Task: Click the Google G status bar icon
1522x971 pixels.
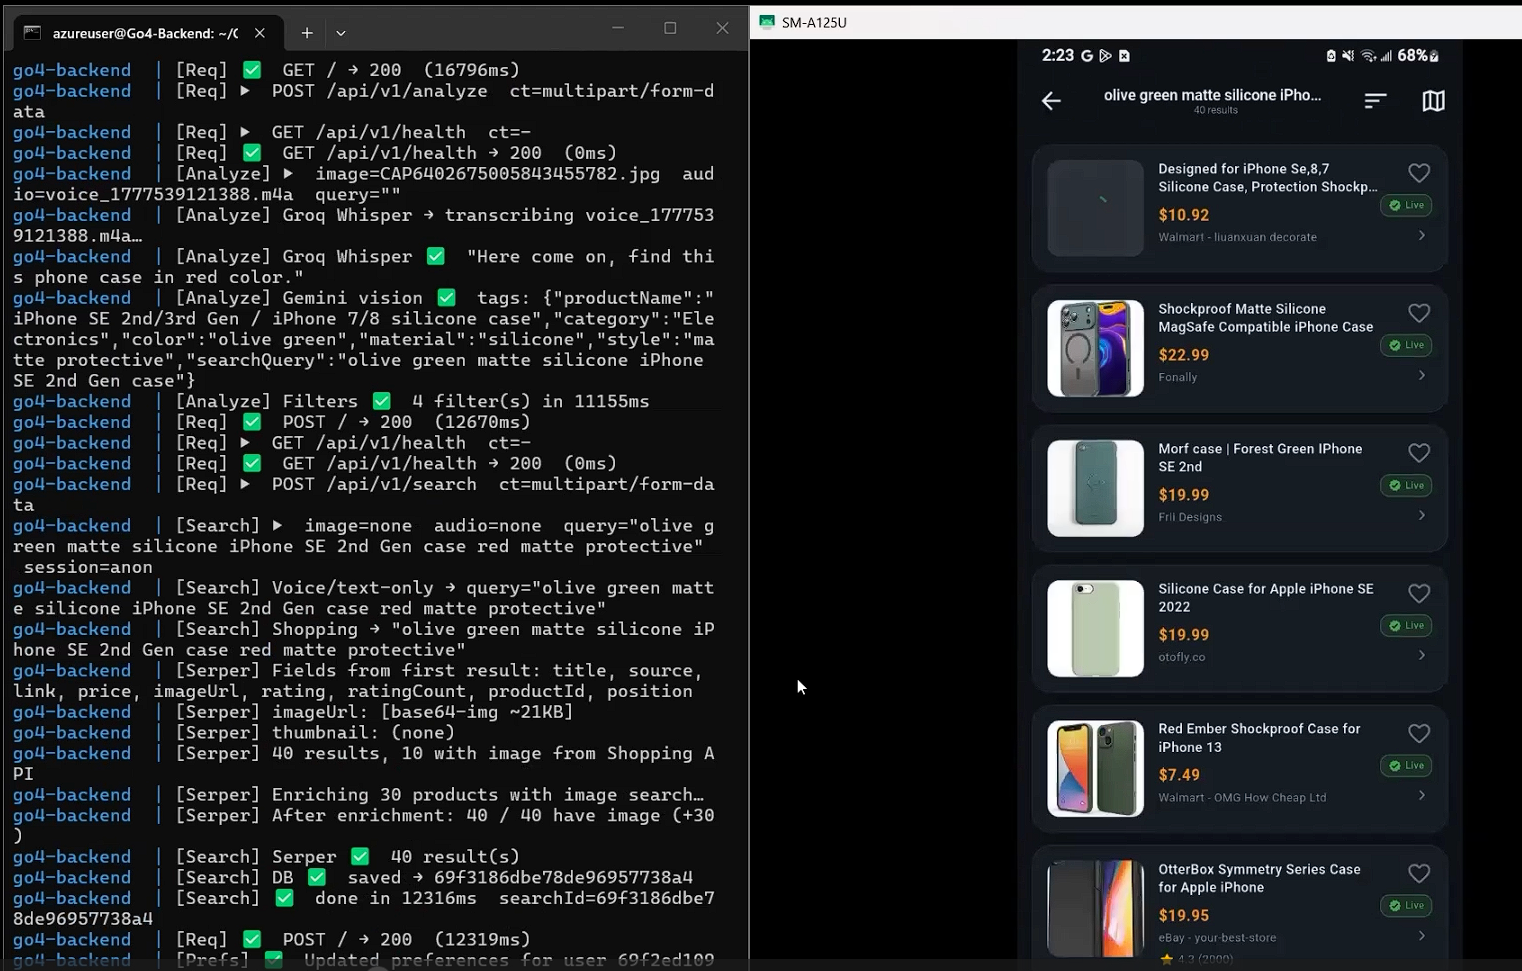Action: [x=1087, y=56]
